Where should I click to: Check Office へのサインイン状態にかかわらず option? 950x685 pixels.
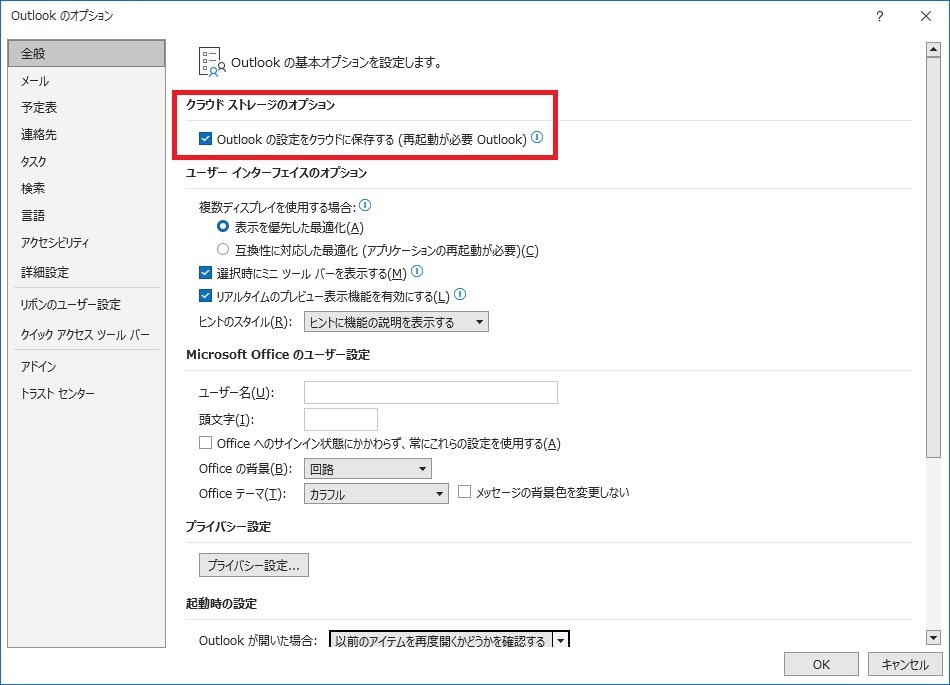205,443
